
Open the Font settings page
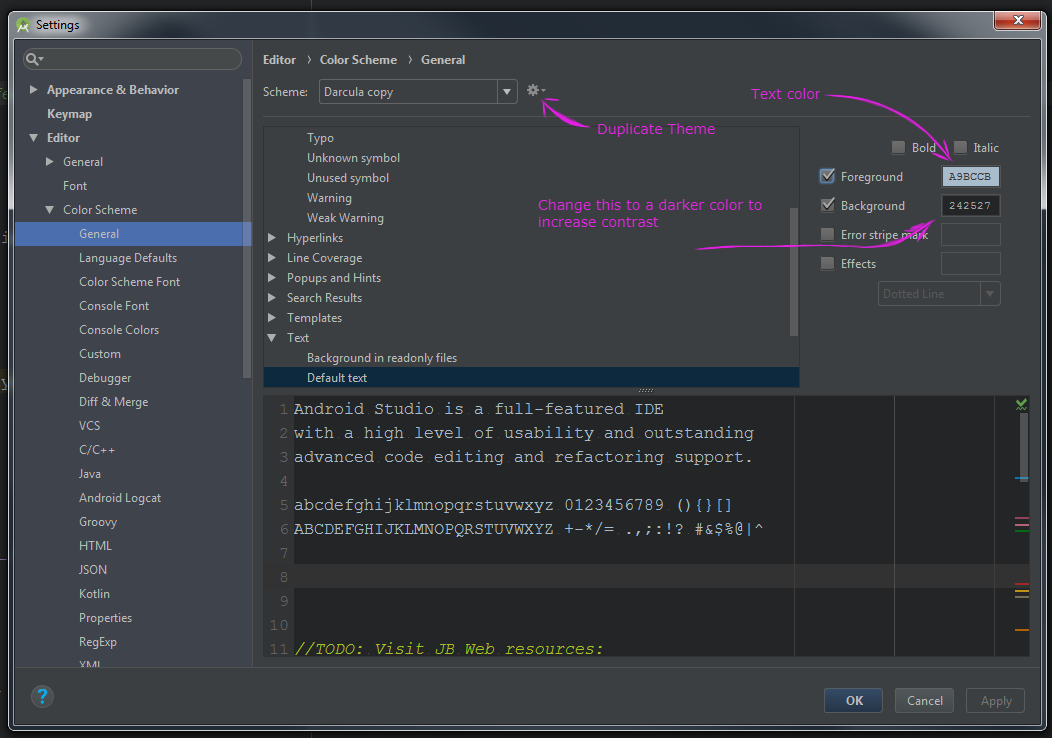click(x=74, y=186)
